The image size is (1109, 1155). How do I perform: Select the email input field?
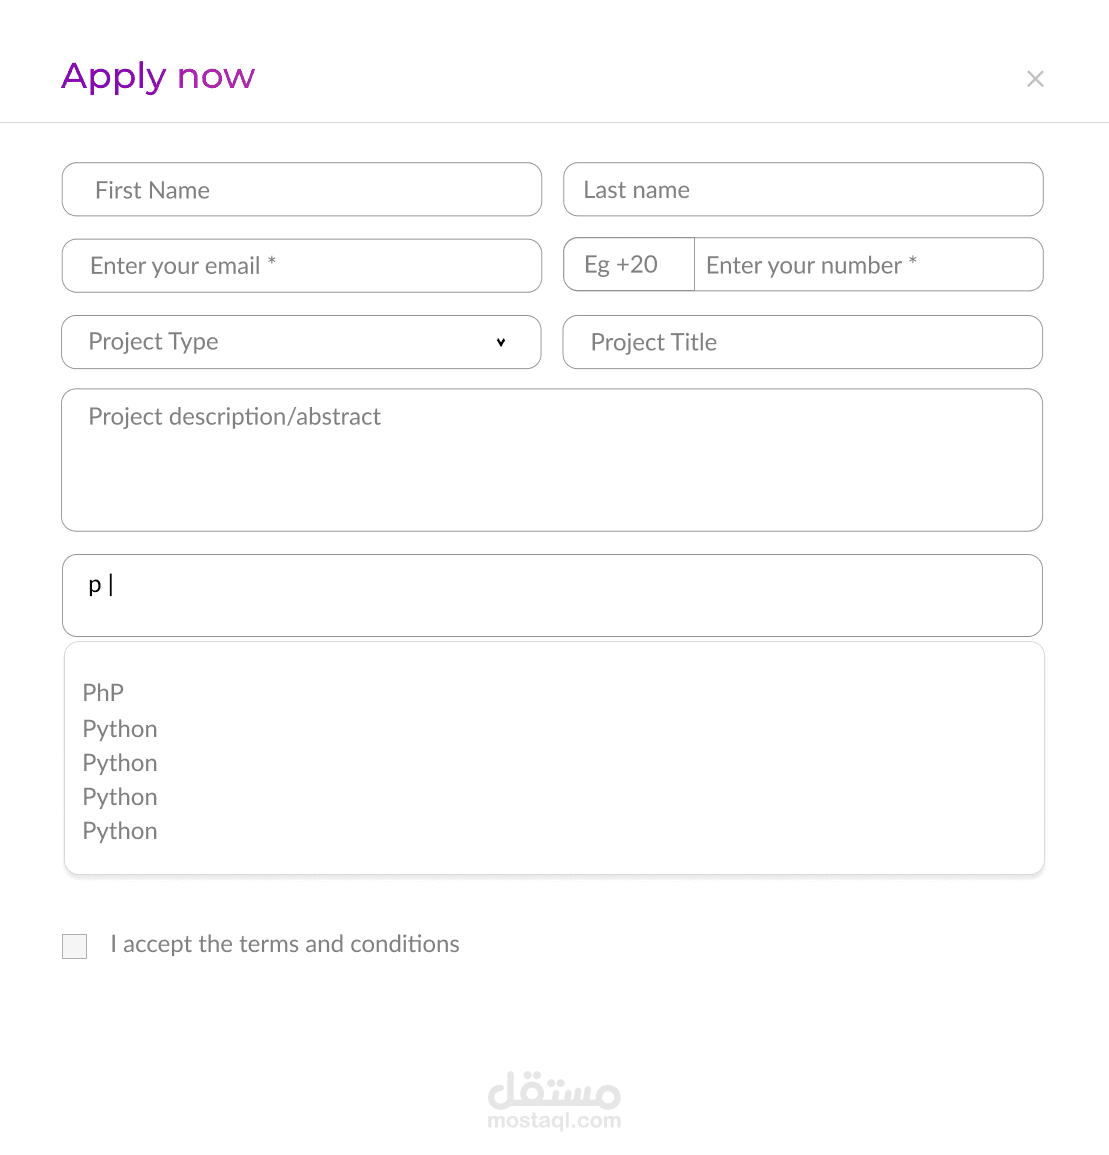301,266
